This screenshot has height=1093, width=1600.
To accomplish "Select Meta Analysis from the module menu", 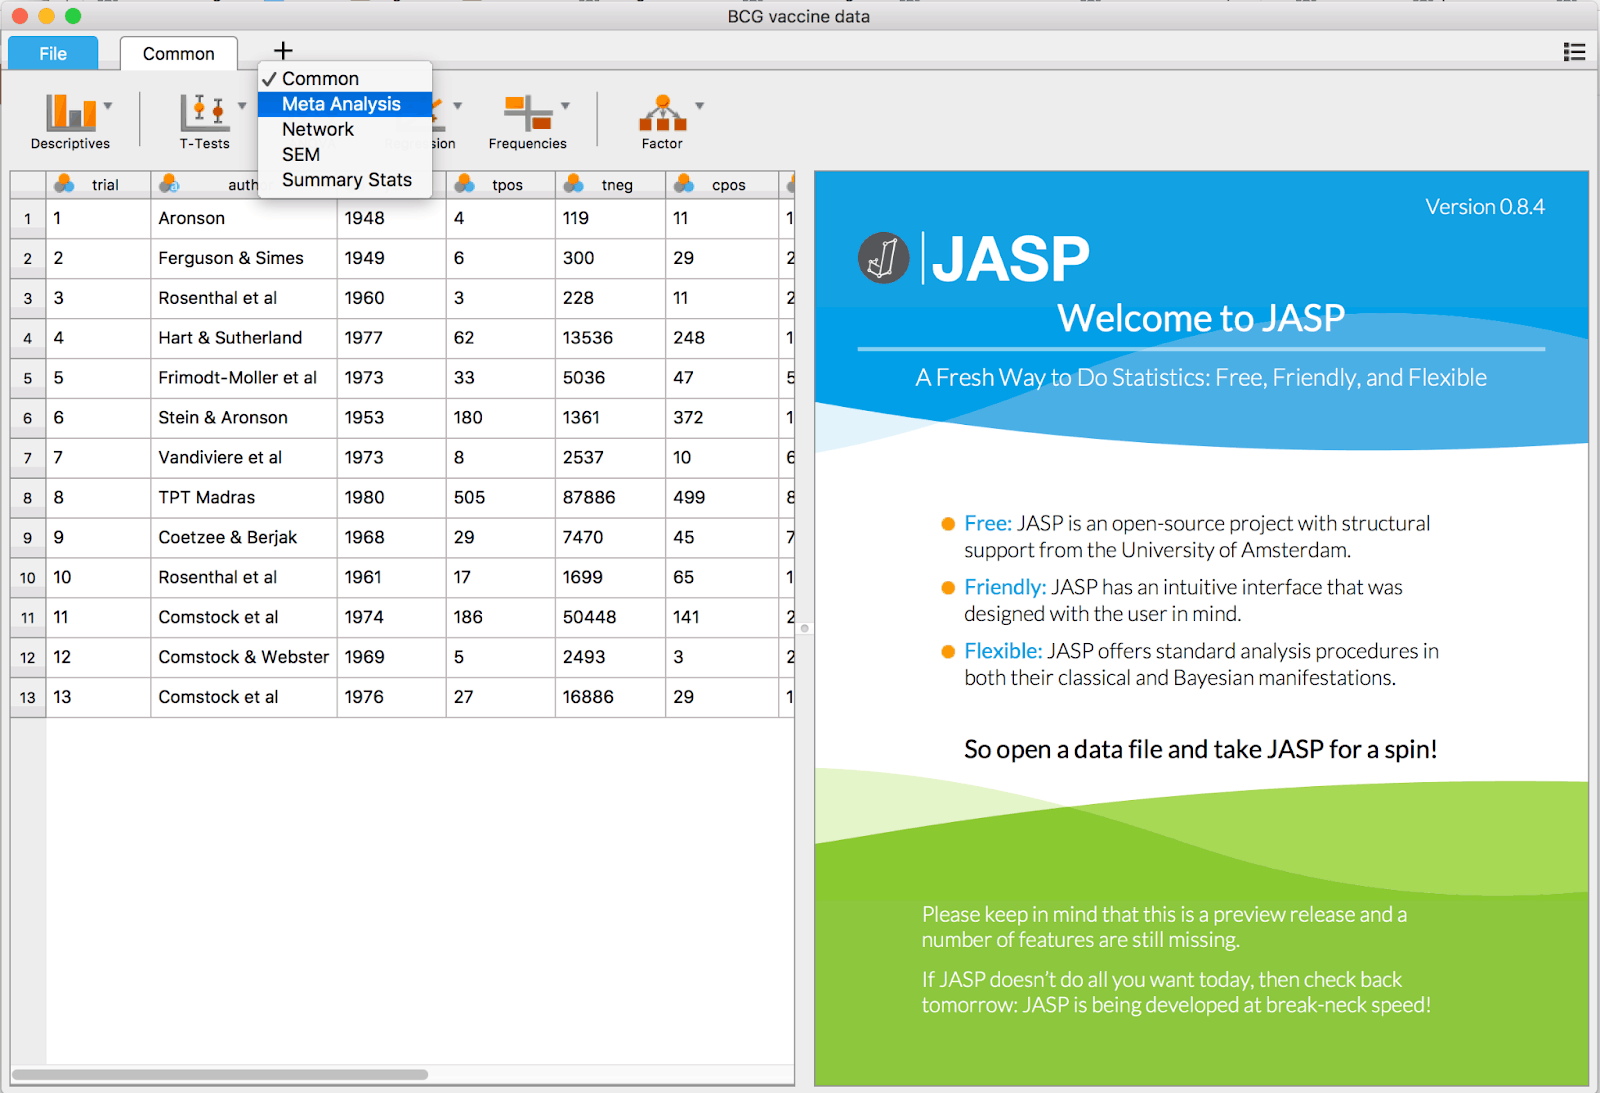I will pyautogui.click(x=341, y=104).
